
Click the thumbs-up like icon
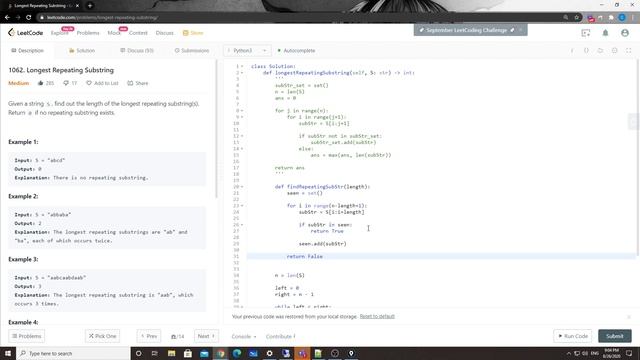click(x=40, y=83)
